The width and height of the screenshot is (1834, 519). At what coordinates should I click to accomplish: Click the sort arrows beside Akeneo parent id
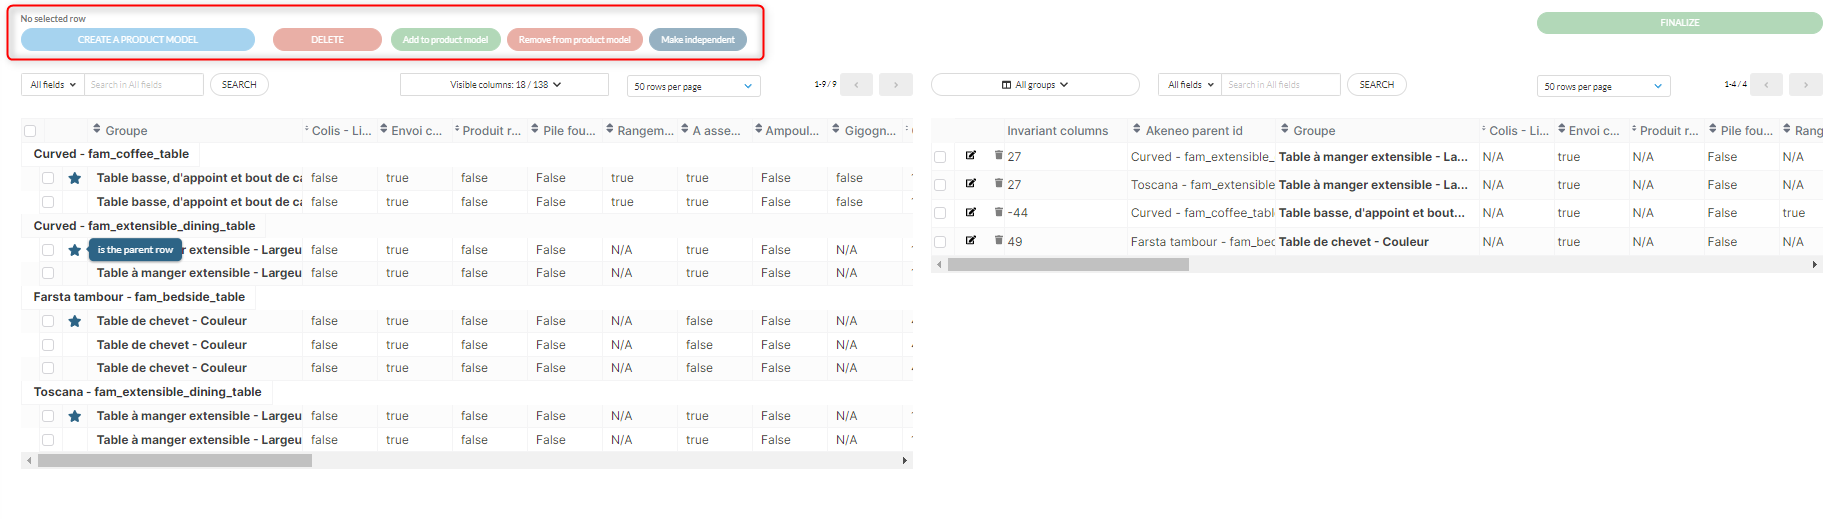point(1136,129)
